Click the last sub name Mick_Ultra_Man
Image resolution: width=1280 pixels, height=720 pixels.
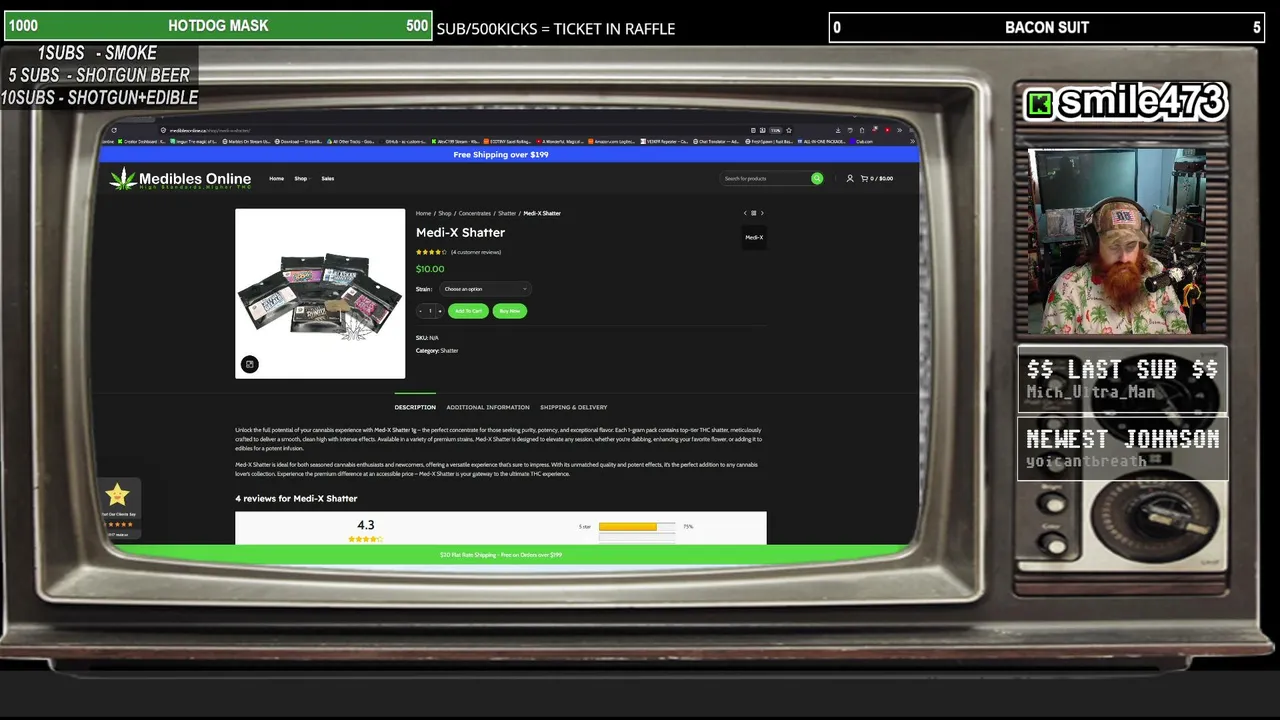point(1091,393)
